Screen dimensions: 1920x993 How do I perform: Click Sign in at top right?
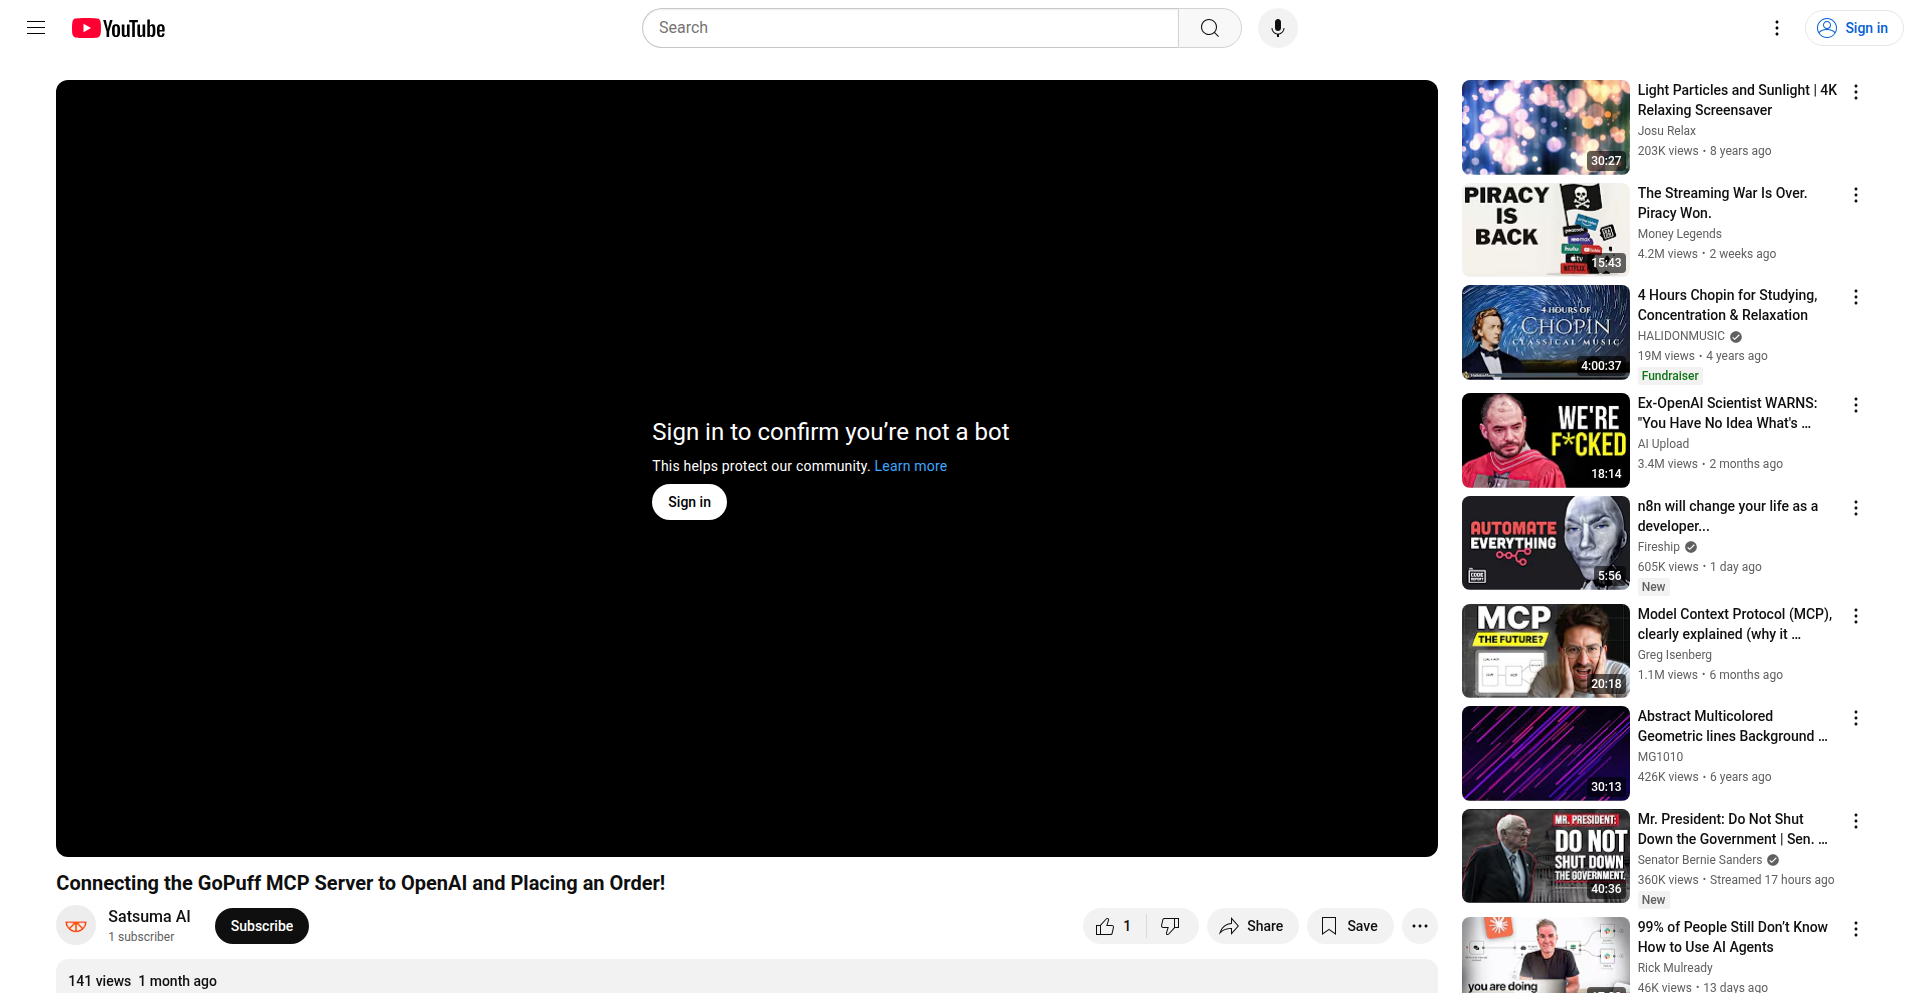(x=1853, y=28)
